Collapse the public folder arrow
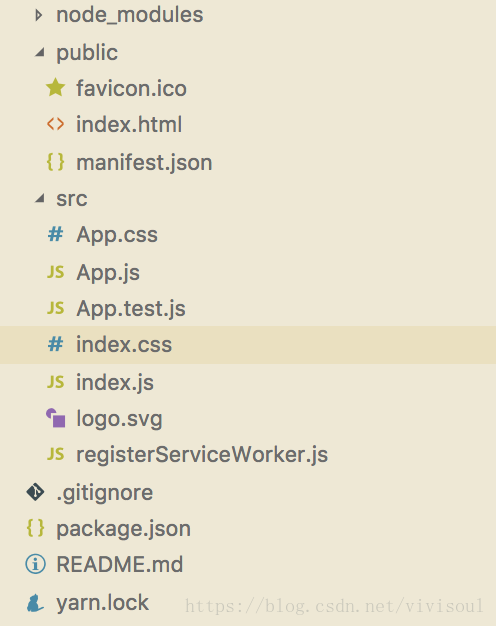This screenshot has height=626, width=496. (39, 52)
